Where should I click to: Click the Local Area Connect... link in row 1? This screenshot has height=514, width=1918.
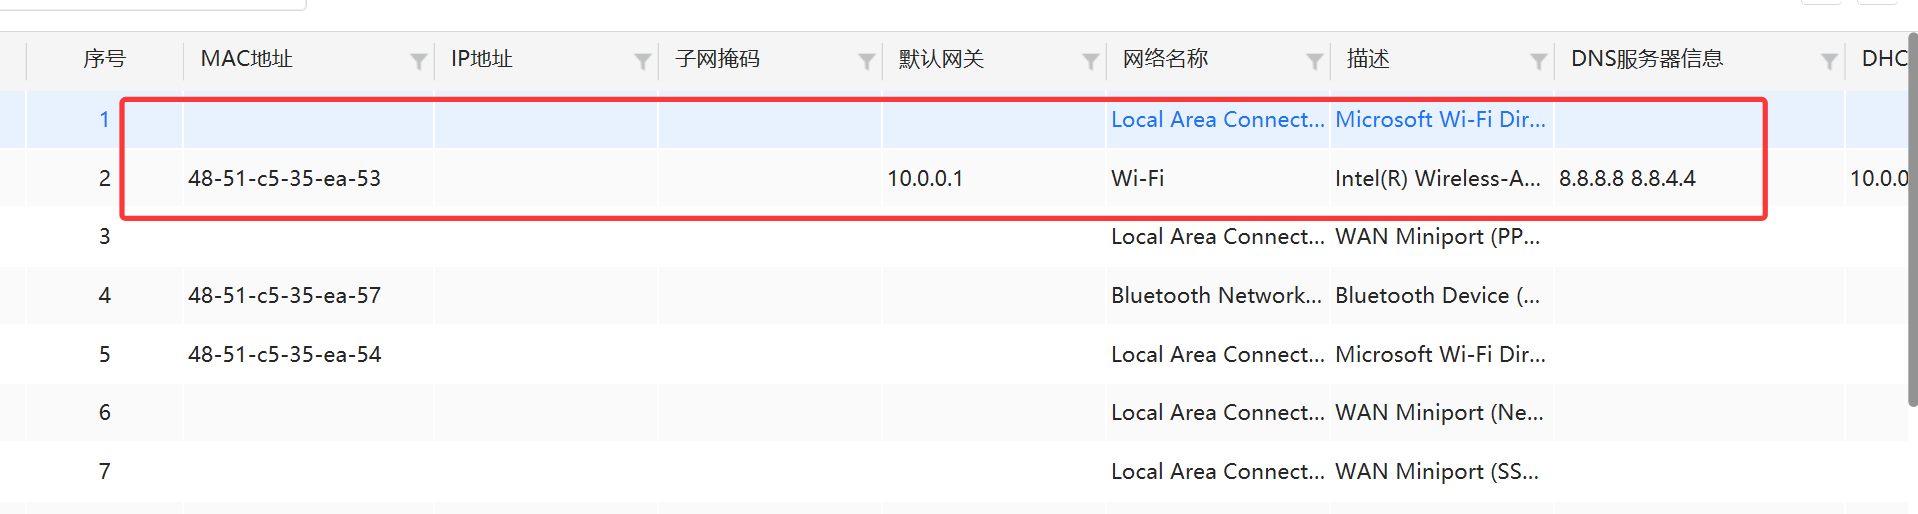pos(1217,119)
